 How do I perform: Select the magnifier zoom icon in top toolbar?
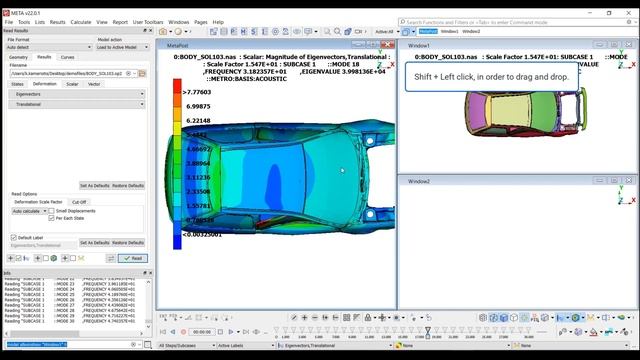pyautogui.click(x=337, y=31)
